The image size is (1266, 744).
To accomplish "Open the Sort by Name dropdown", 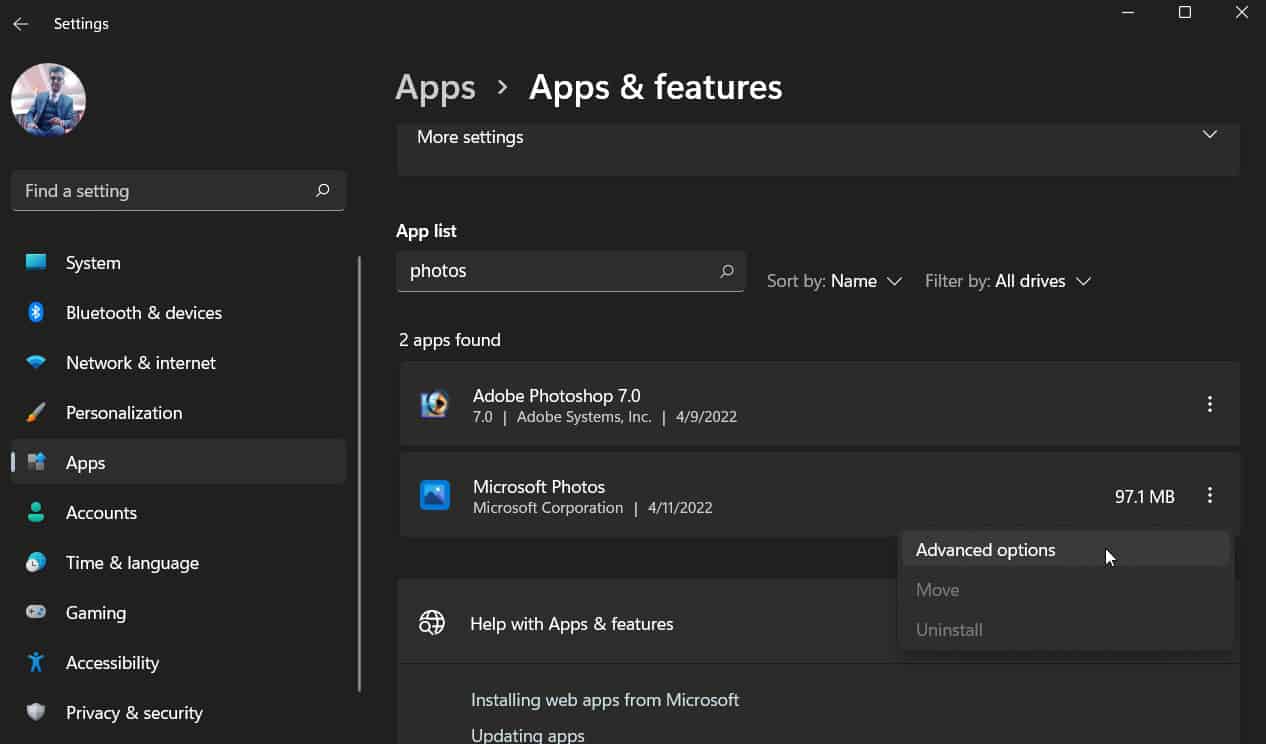I will pyautogui.click(x=835, y=282).
